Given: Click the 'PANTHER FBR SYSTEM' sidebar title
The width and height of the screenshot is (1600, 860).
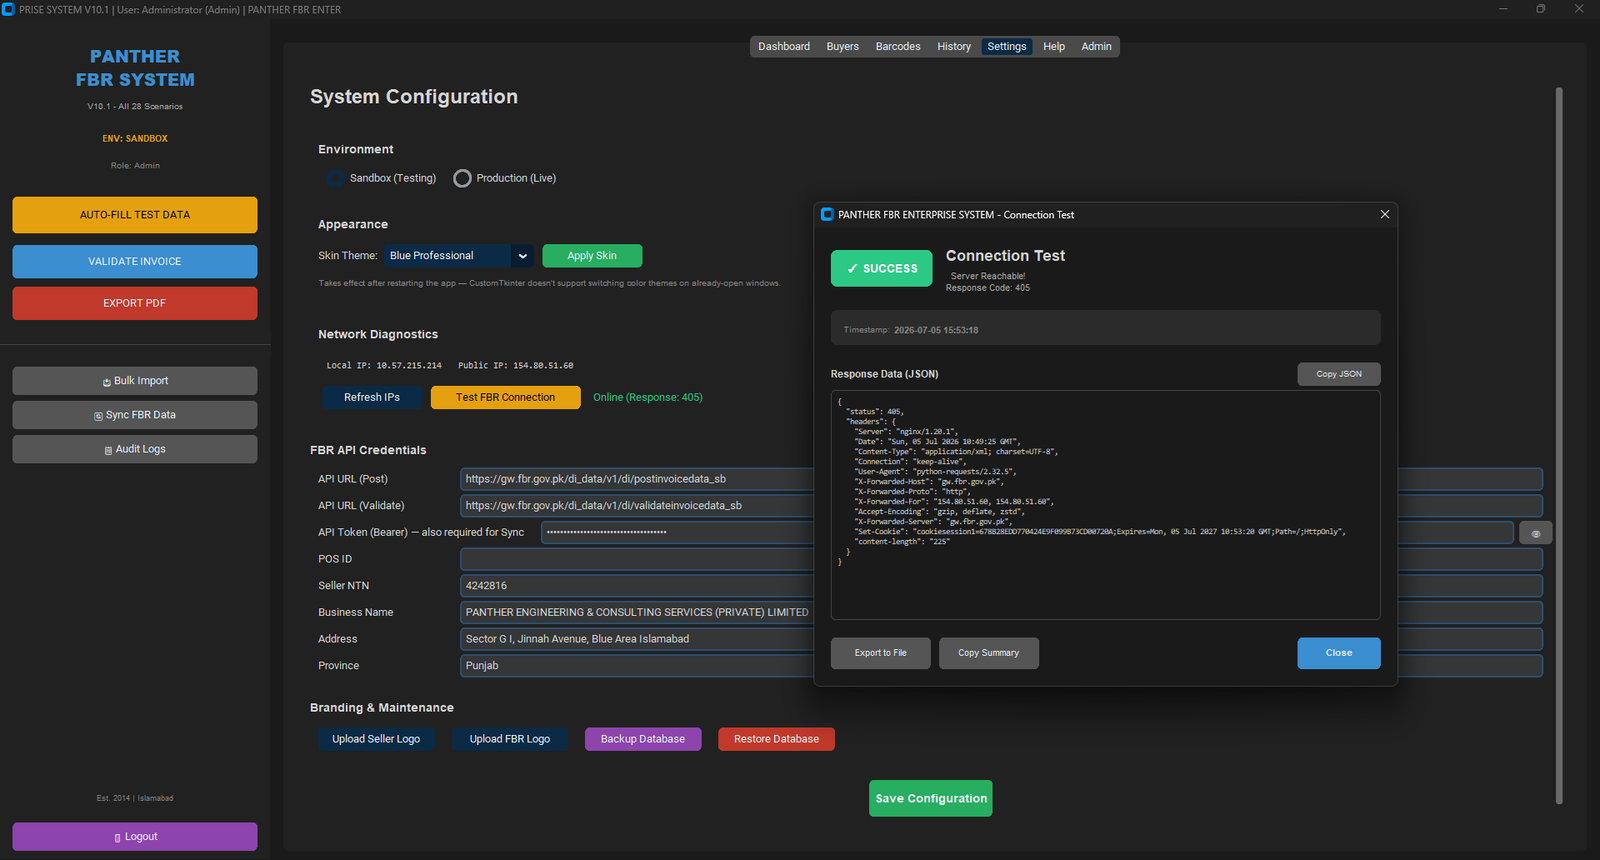Looking at the screenshot, I should [135, 68].
